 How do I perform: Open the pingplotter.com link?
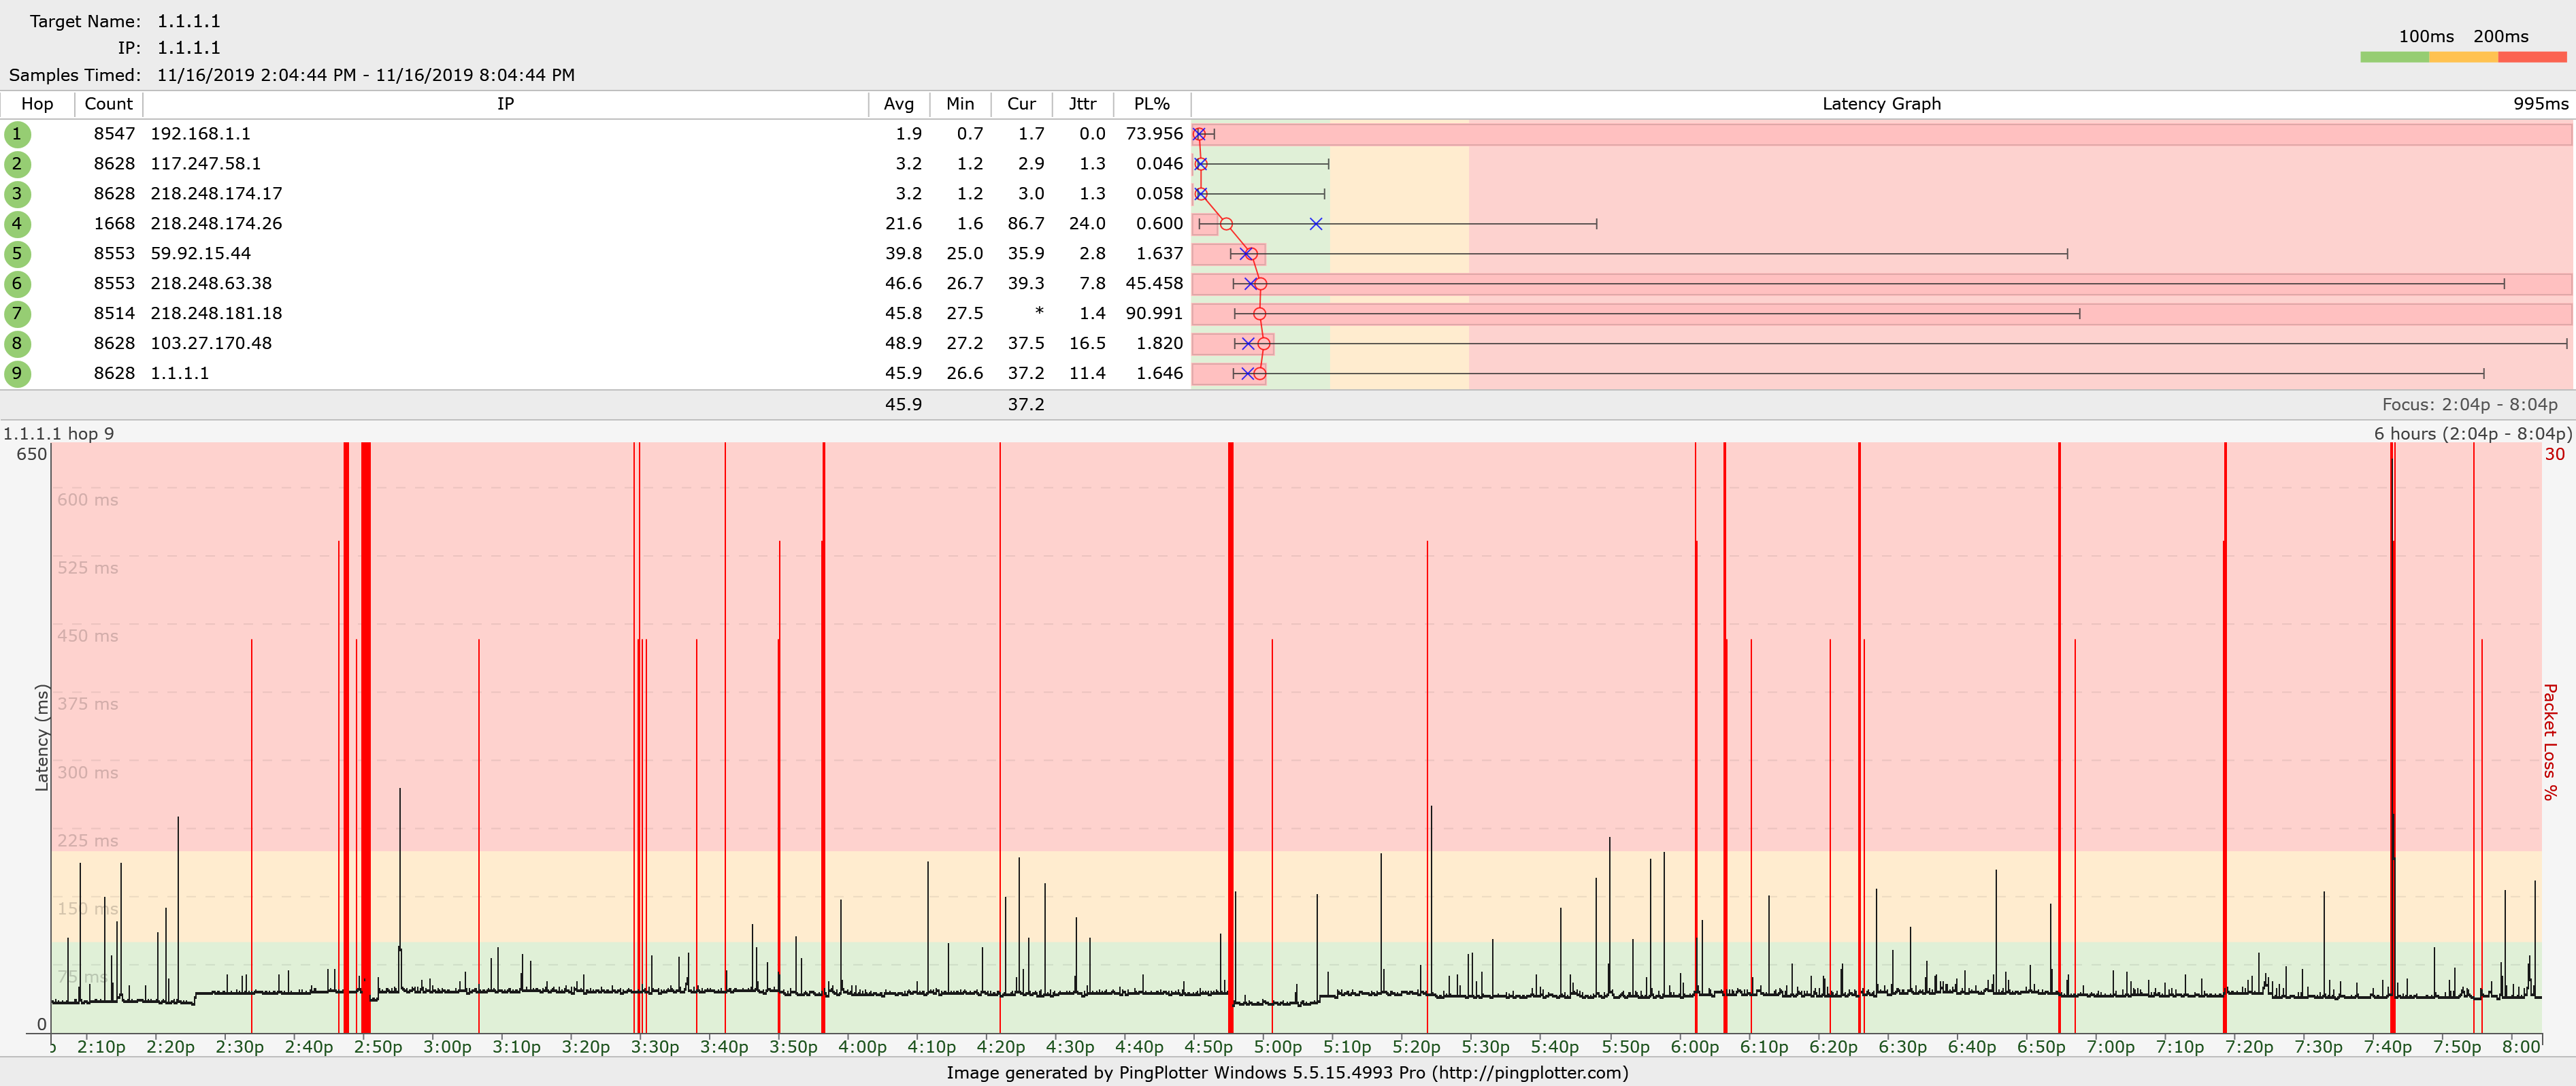click(1545, 1072)
